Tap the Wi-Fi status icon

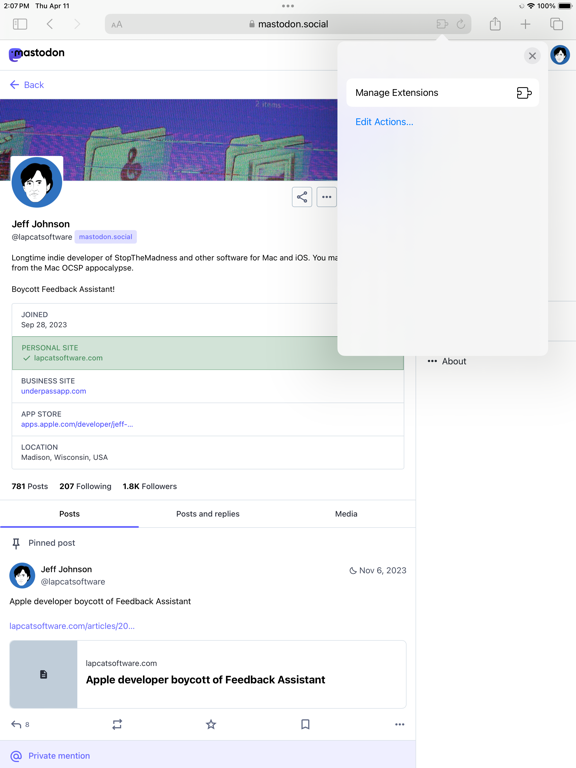pyautogui.click(x=530, y=6)
